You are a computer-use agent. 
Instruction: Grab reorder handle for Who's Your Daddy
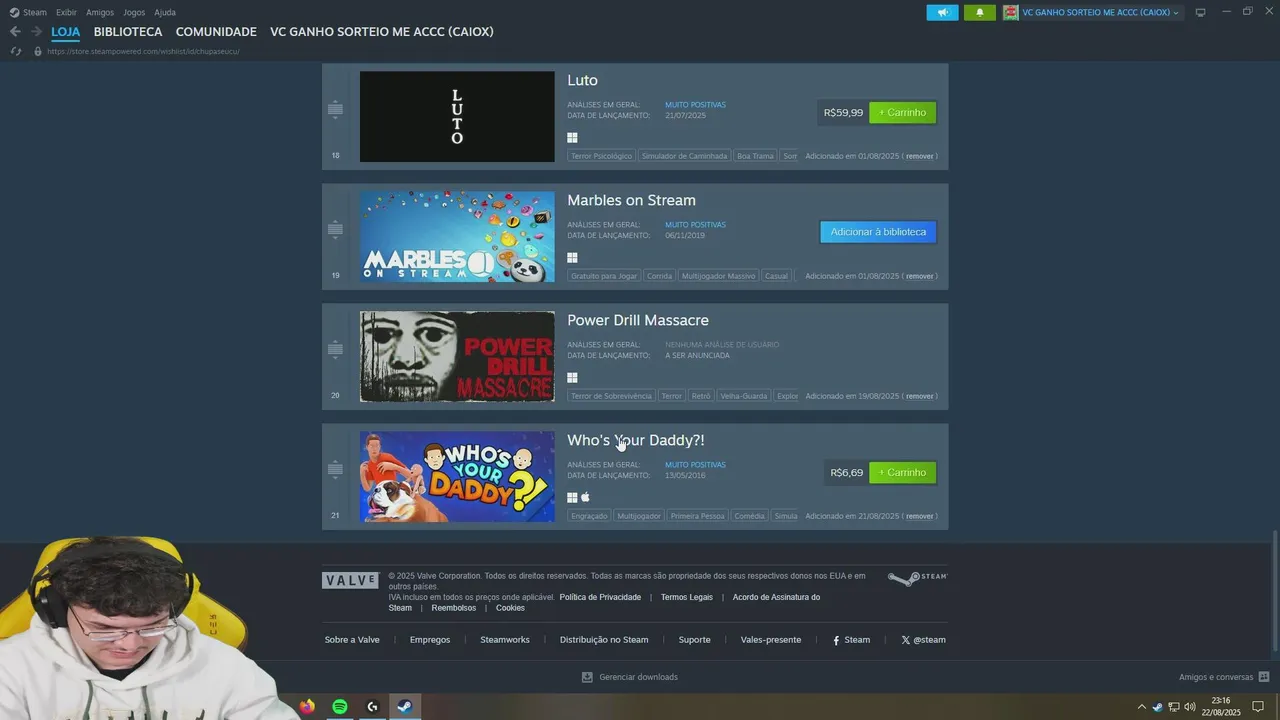(335, 469)
